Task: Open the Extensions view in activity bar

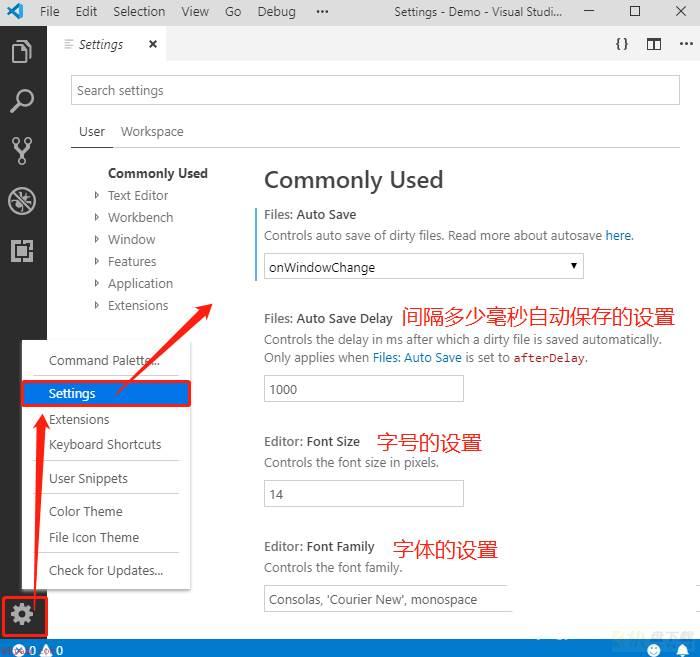Action: pyautogui.click(x=22, y=251)
